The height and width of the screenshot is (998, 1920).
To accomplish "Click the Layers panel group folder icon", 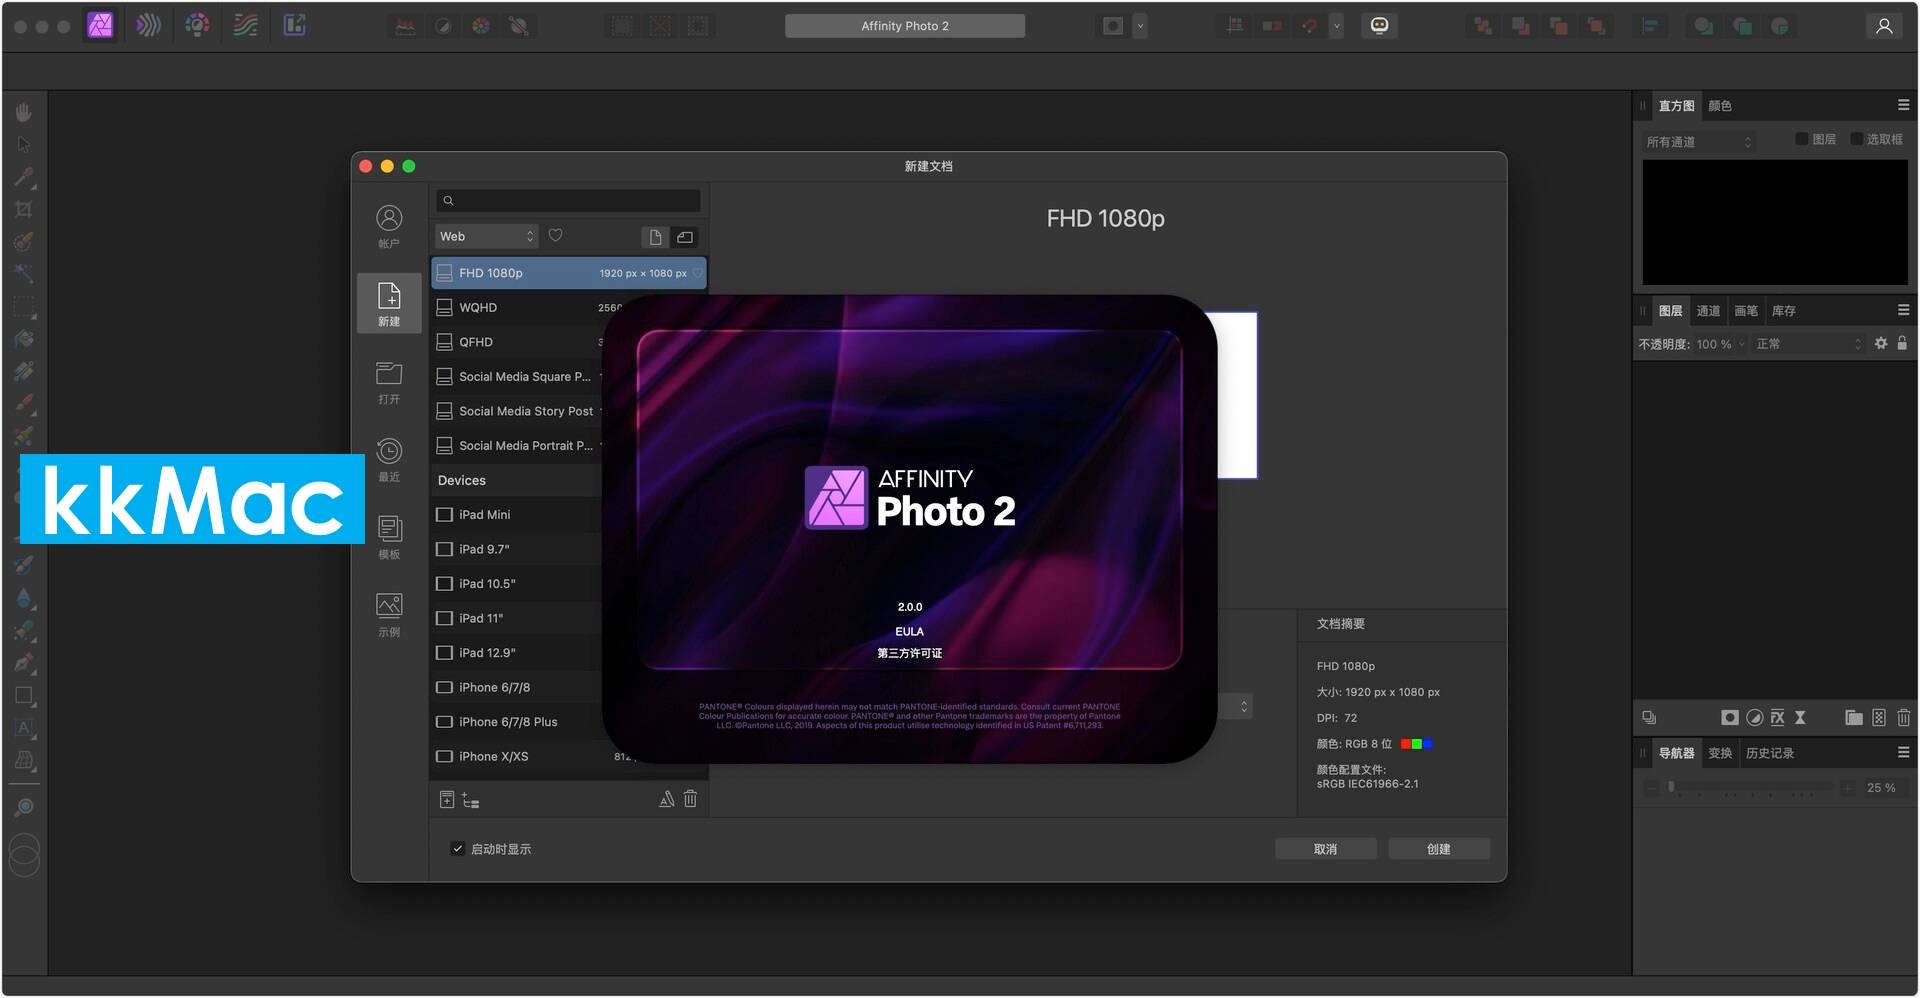I will (x=1853, y=717).
